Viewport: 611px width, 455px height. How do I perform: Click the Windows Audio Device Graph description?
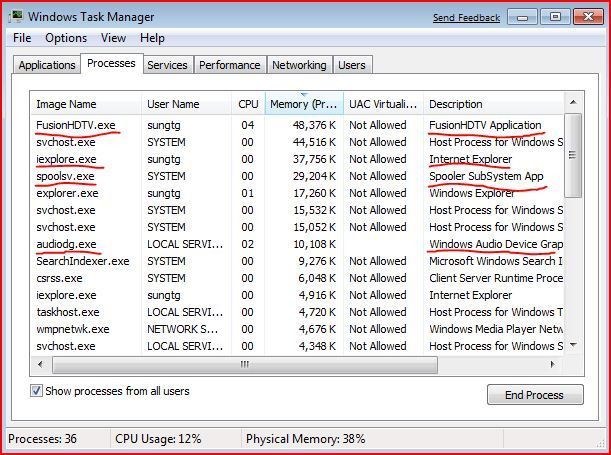tap(496, 244)
